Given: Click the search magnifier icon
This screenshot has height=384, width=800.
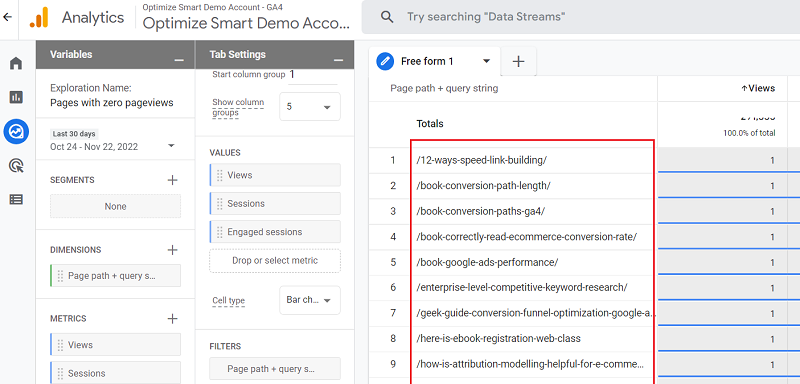Looking at the screenshot, I should click(387, 17).
